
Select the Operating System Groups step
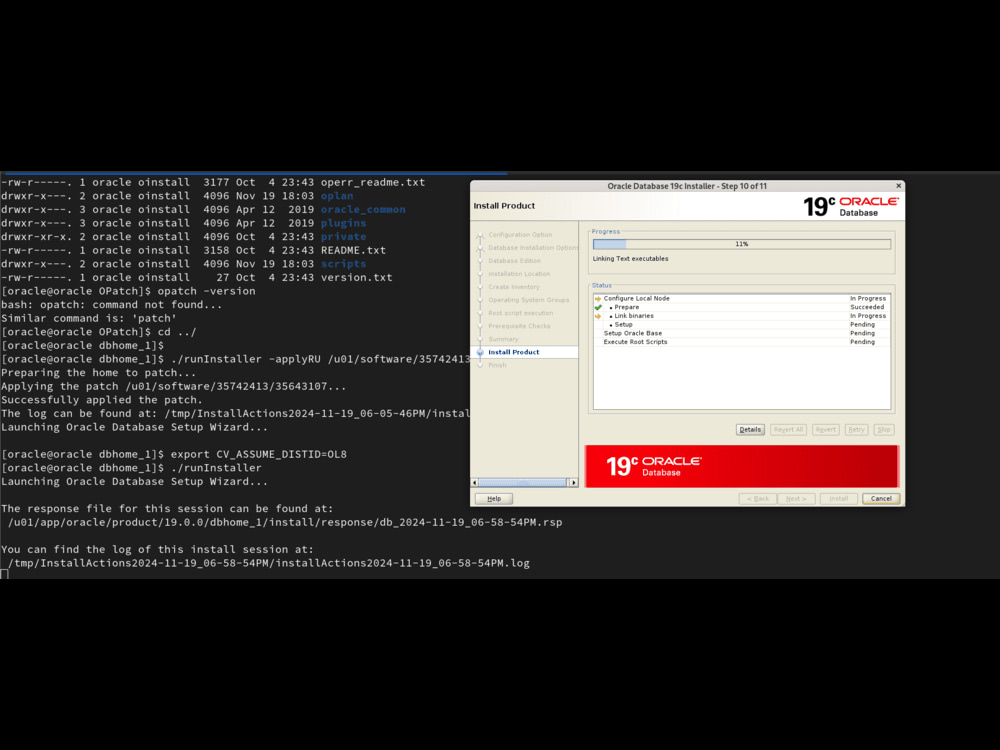click(528, 300)
